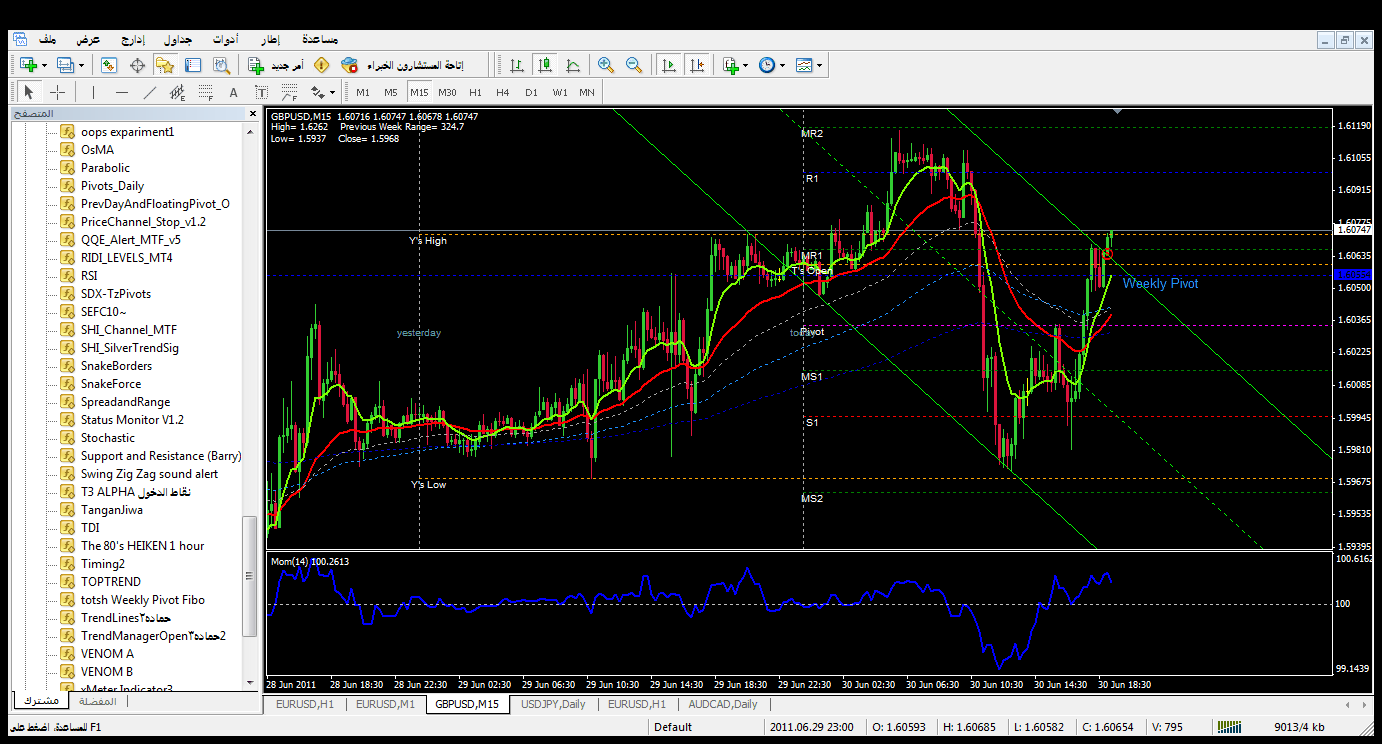The width and height of the screenshot is (1382, 744).
Task: Open the المفضلة Navigator tab
Action: pyautogui.click(x=97, y=701)
